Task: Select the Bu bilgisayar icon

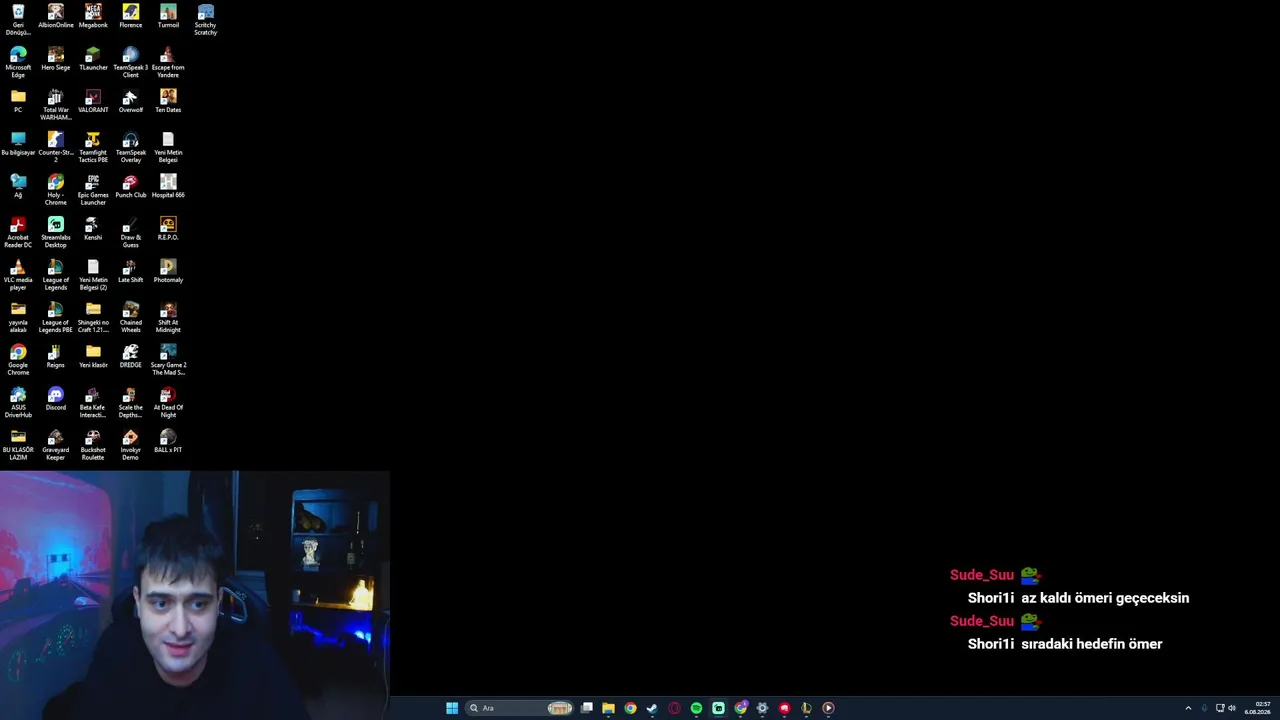Action: tap(18, 143)
